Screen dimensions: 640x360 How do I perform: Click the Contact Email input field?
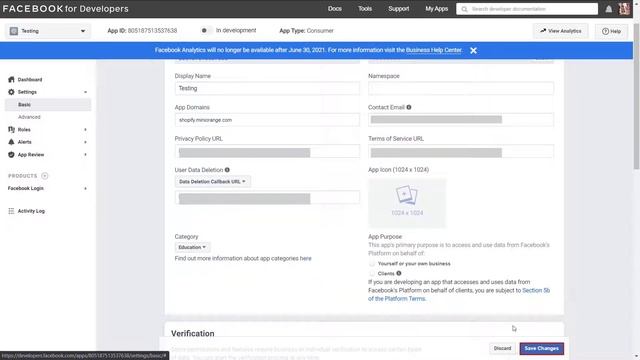tap(461, 120)
